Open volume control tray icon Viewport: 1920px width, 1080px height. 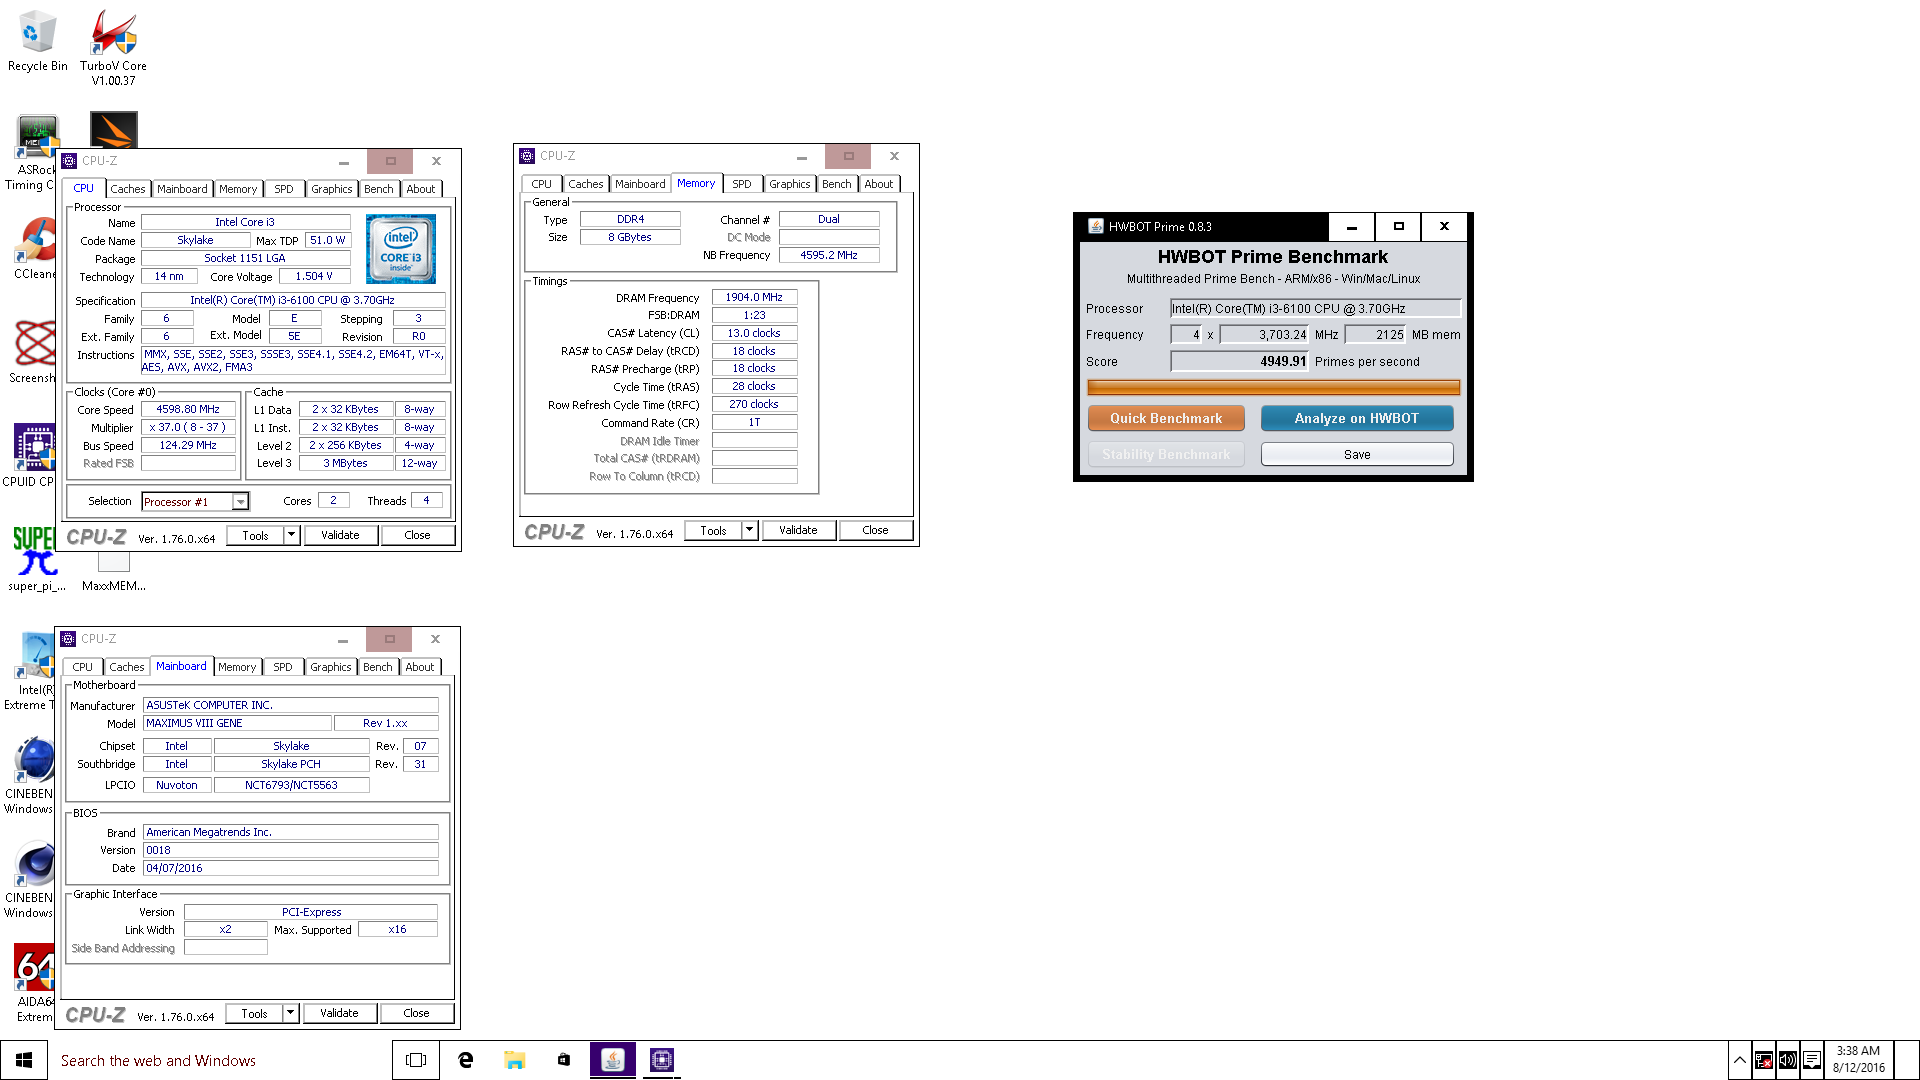[1788, 1060]
